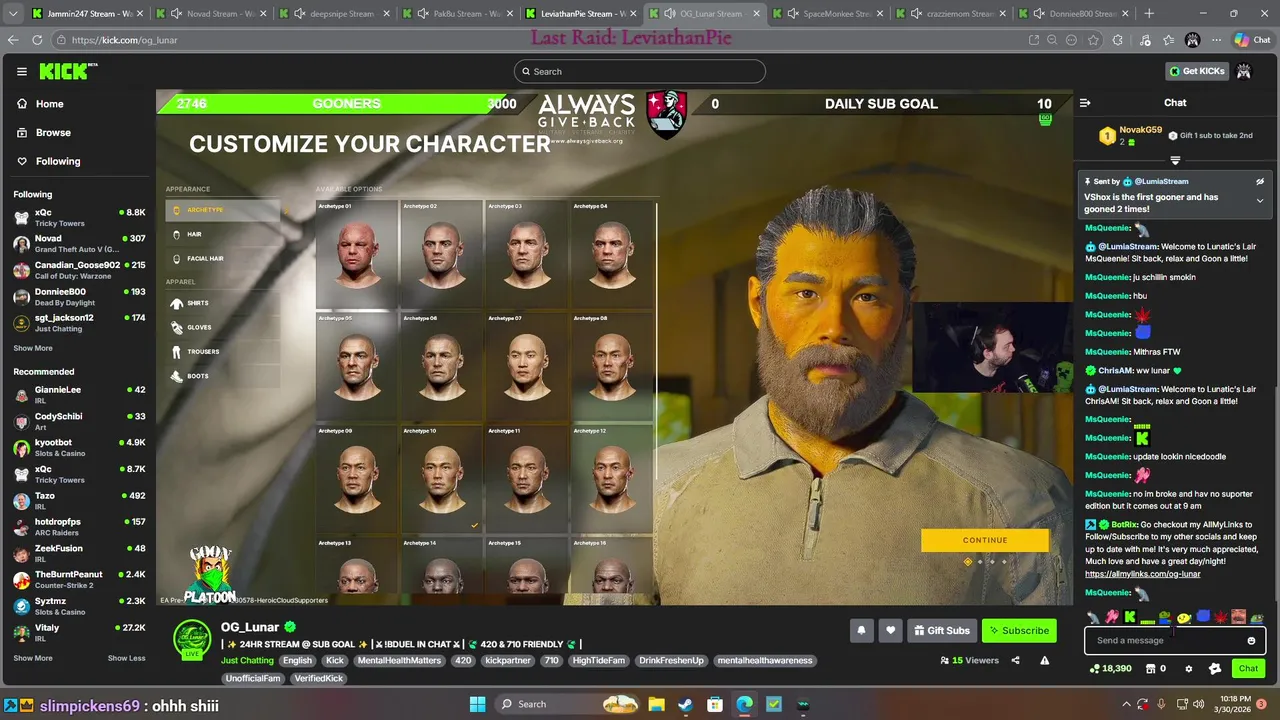Add page to favorites star icon
Image resolution: width=1280 pixels, height=720 pixels.
1093,40
